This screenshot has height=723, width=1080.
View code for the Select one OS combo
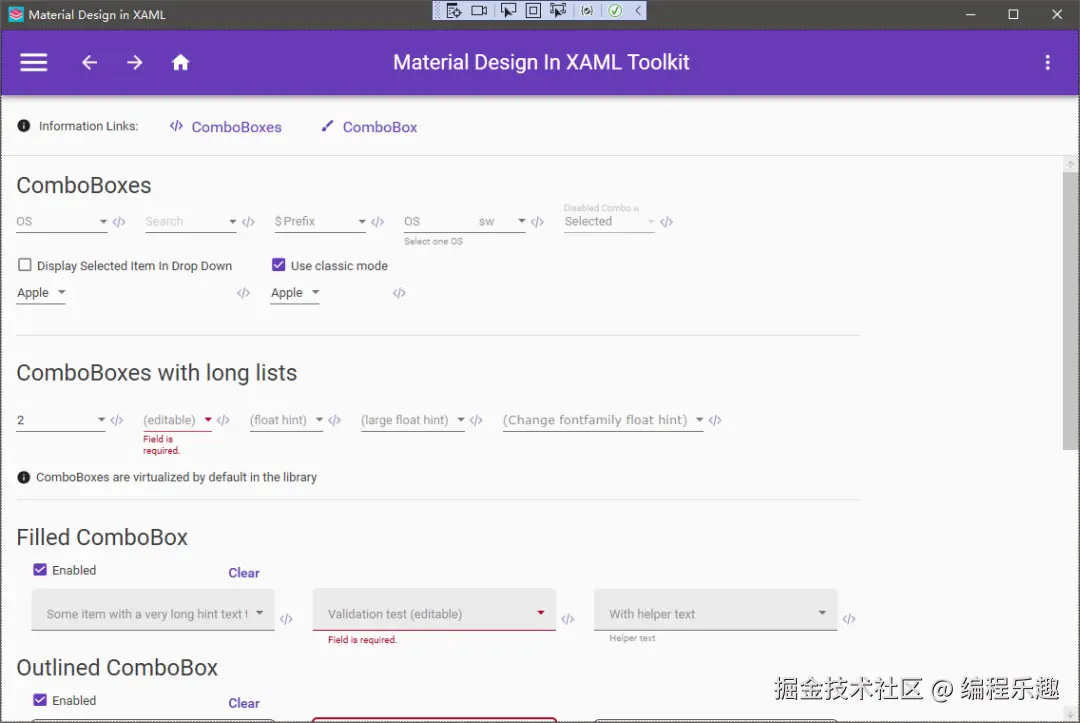(x=537, y=222)
